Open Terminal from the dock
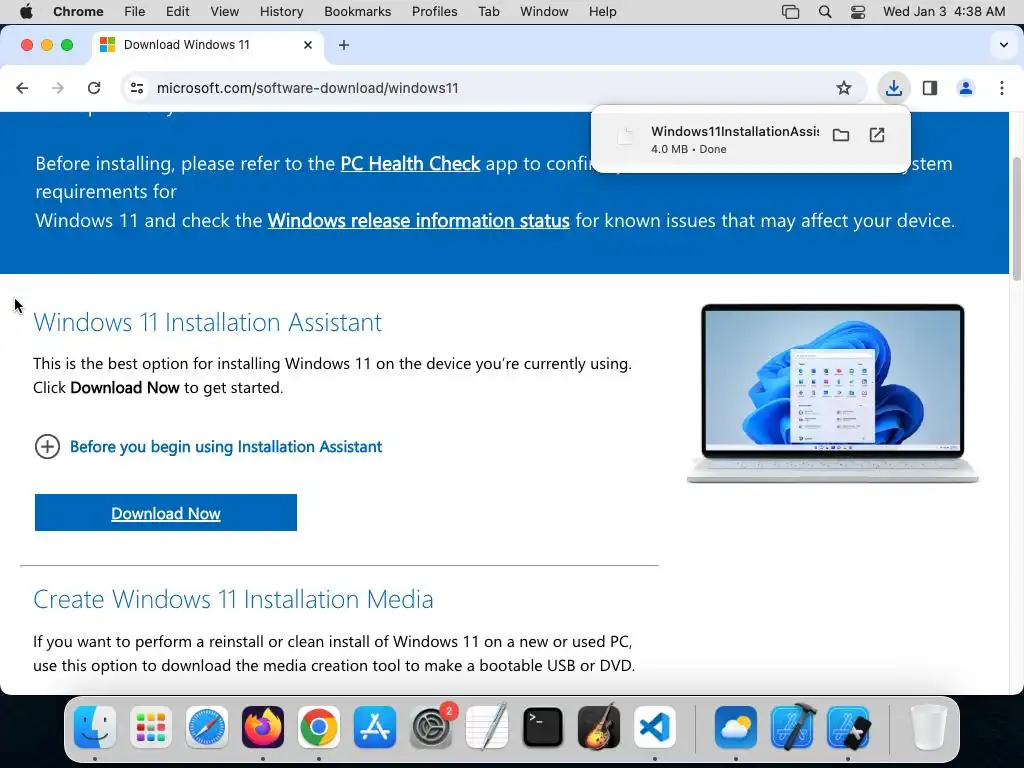1024x768 pixels. [x=543, y=727]
